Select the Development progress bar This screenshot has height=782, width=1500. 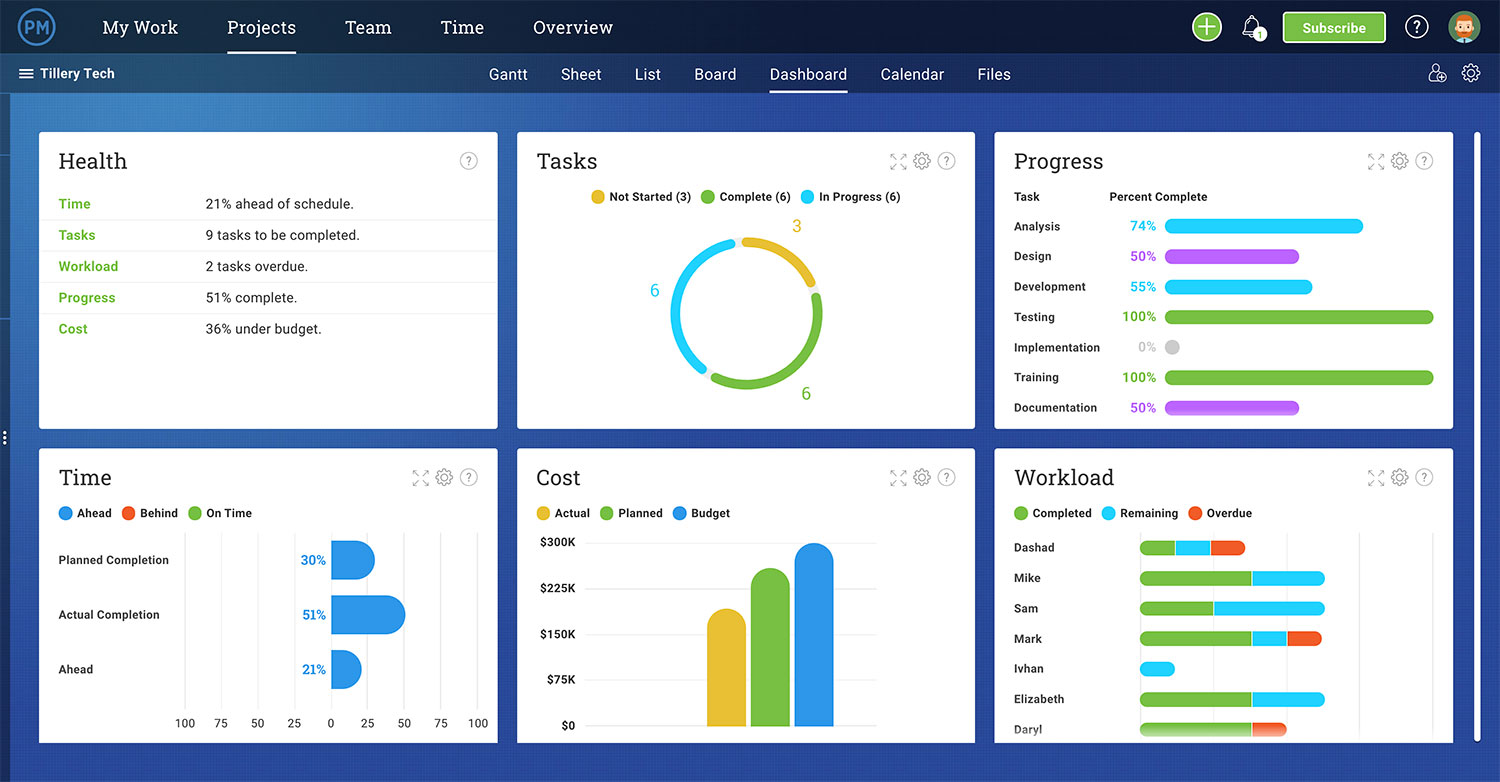(1239, 287)
